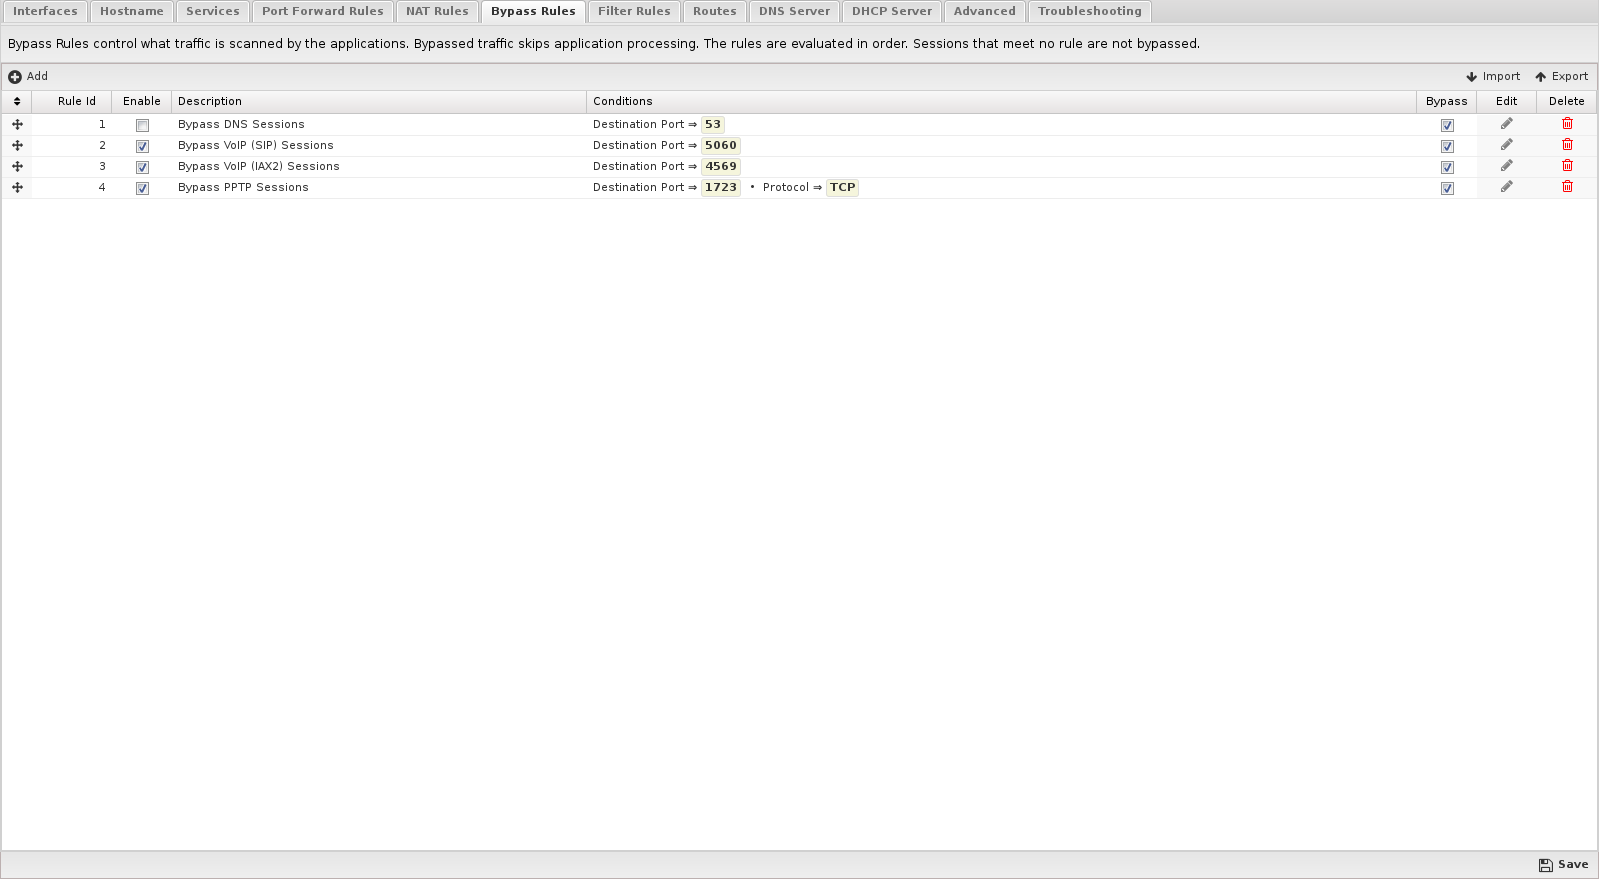Click the edit pencil for Bypass DNS Sessions
This screenshot has width=1599, height=879.
tap(1506, 124)
